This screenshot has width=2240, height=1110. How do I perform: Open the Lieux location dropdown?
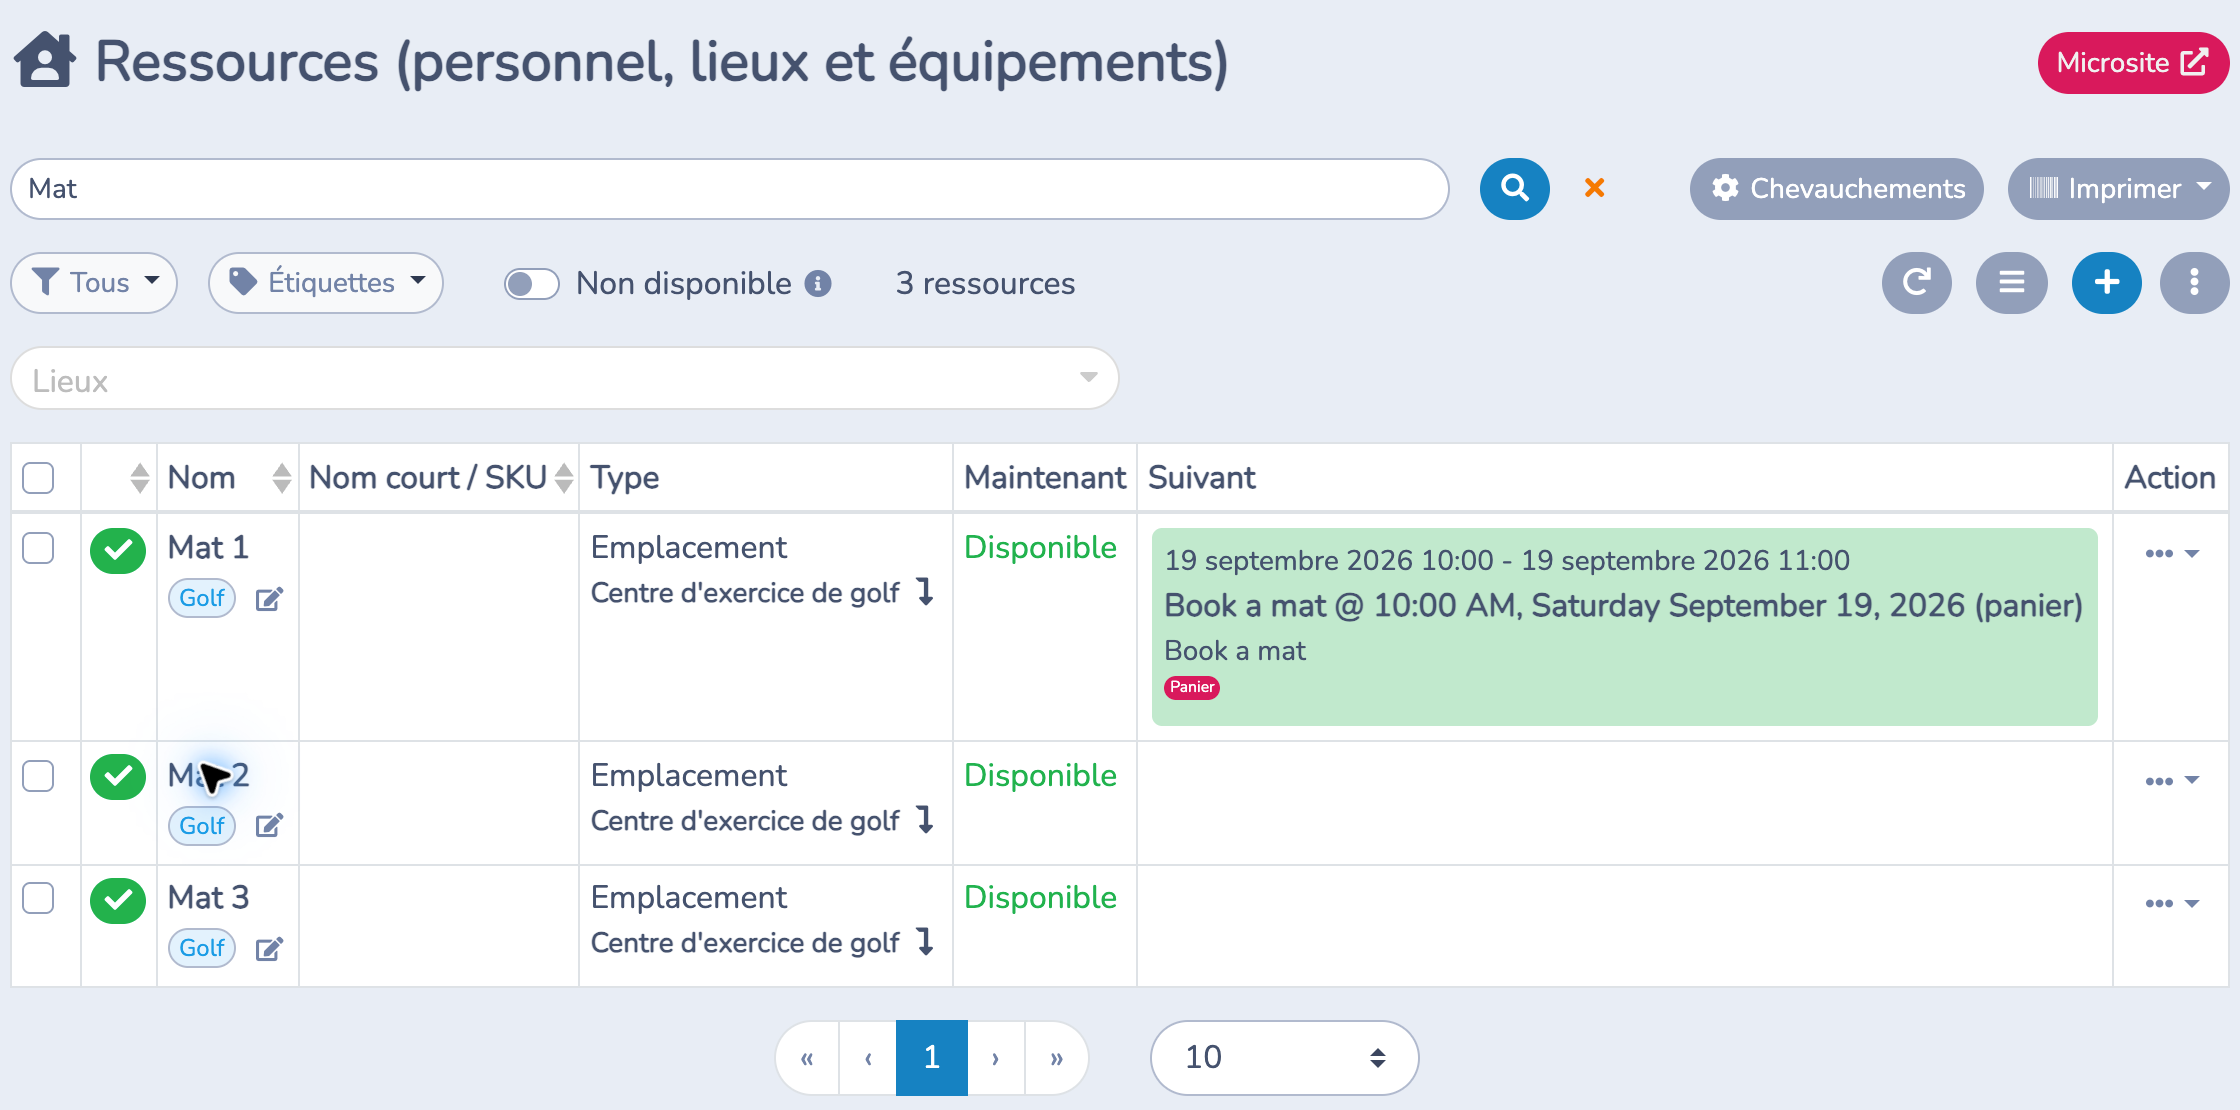tap(565, 379)
